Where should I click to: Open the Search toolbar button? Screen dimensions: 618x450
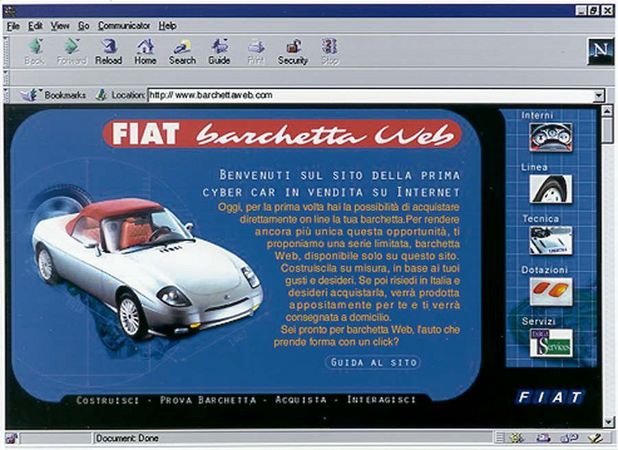pyautogui.click(x=182, y=51)
